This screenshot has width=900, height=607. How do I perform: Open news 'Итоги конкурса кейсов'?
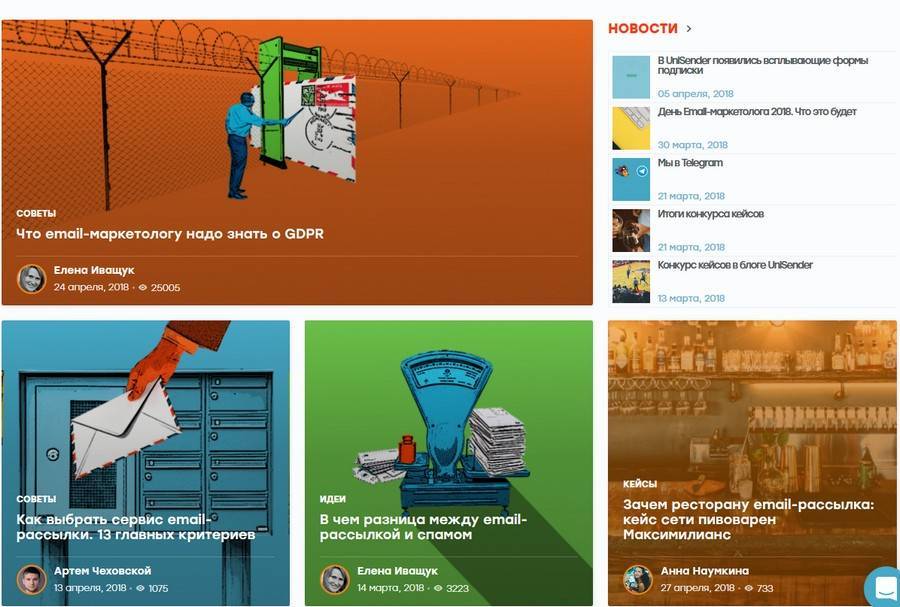[711, 214]
